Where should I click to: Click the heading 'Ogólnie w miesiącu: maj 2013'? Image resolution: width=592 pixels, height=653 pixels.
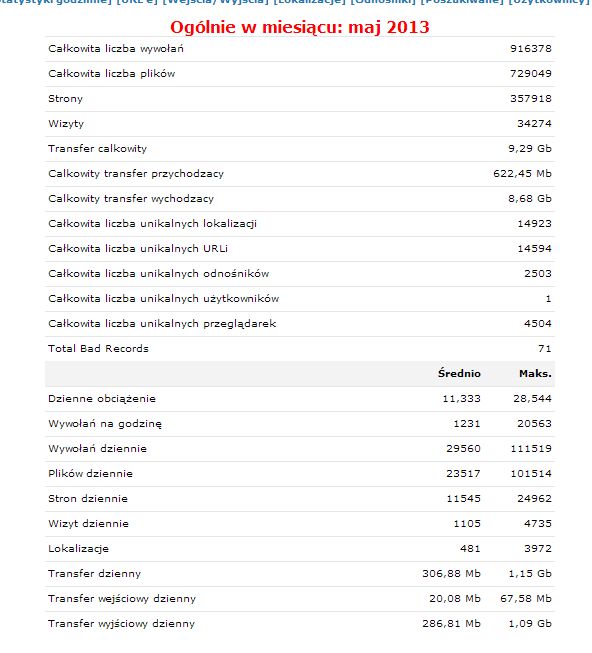click(300, 27)
